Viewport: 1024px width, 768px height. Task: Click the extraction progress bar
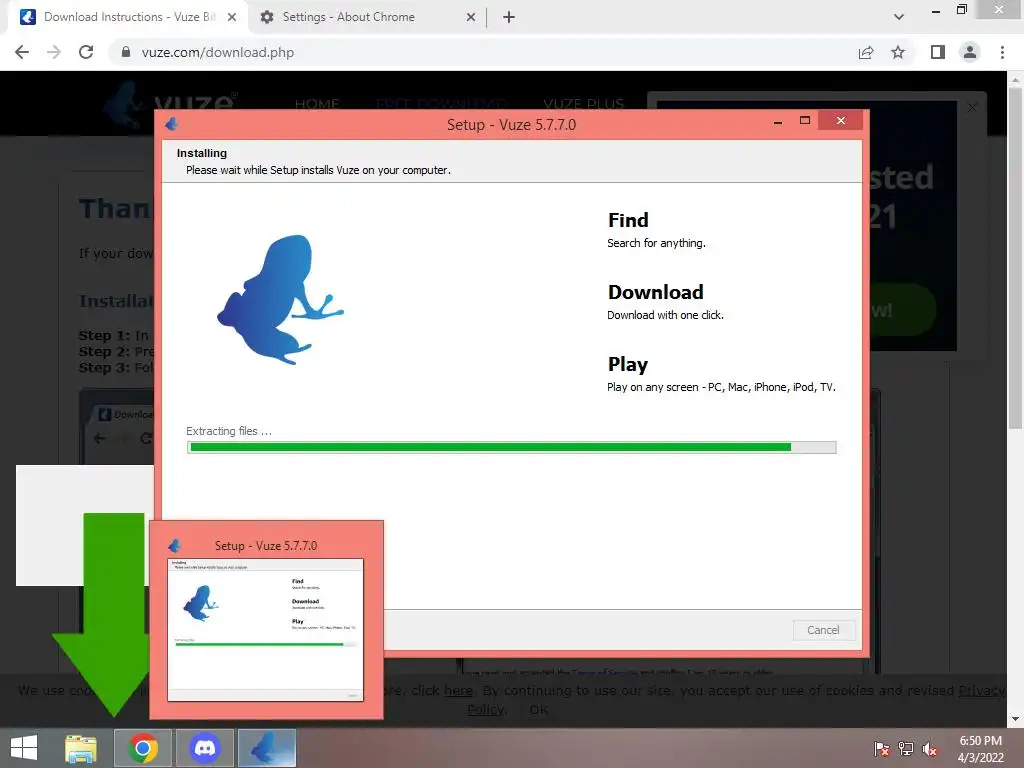(x=511, y=447)
